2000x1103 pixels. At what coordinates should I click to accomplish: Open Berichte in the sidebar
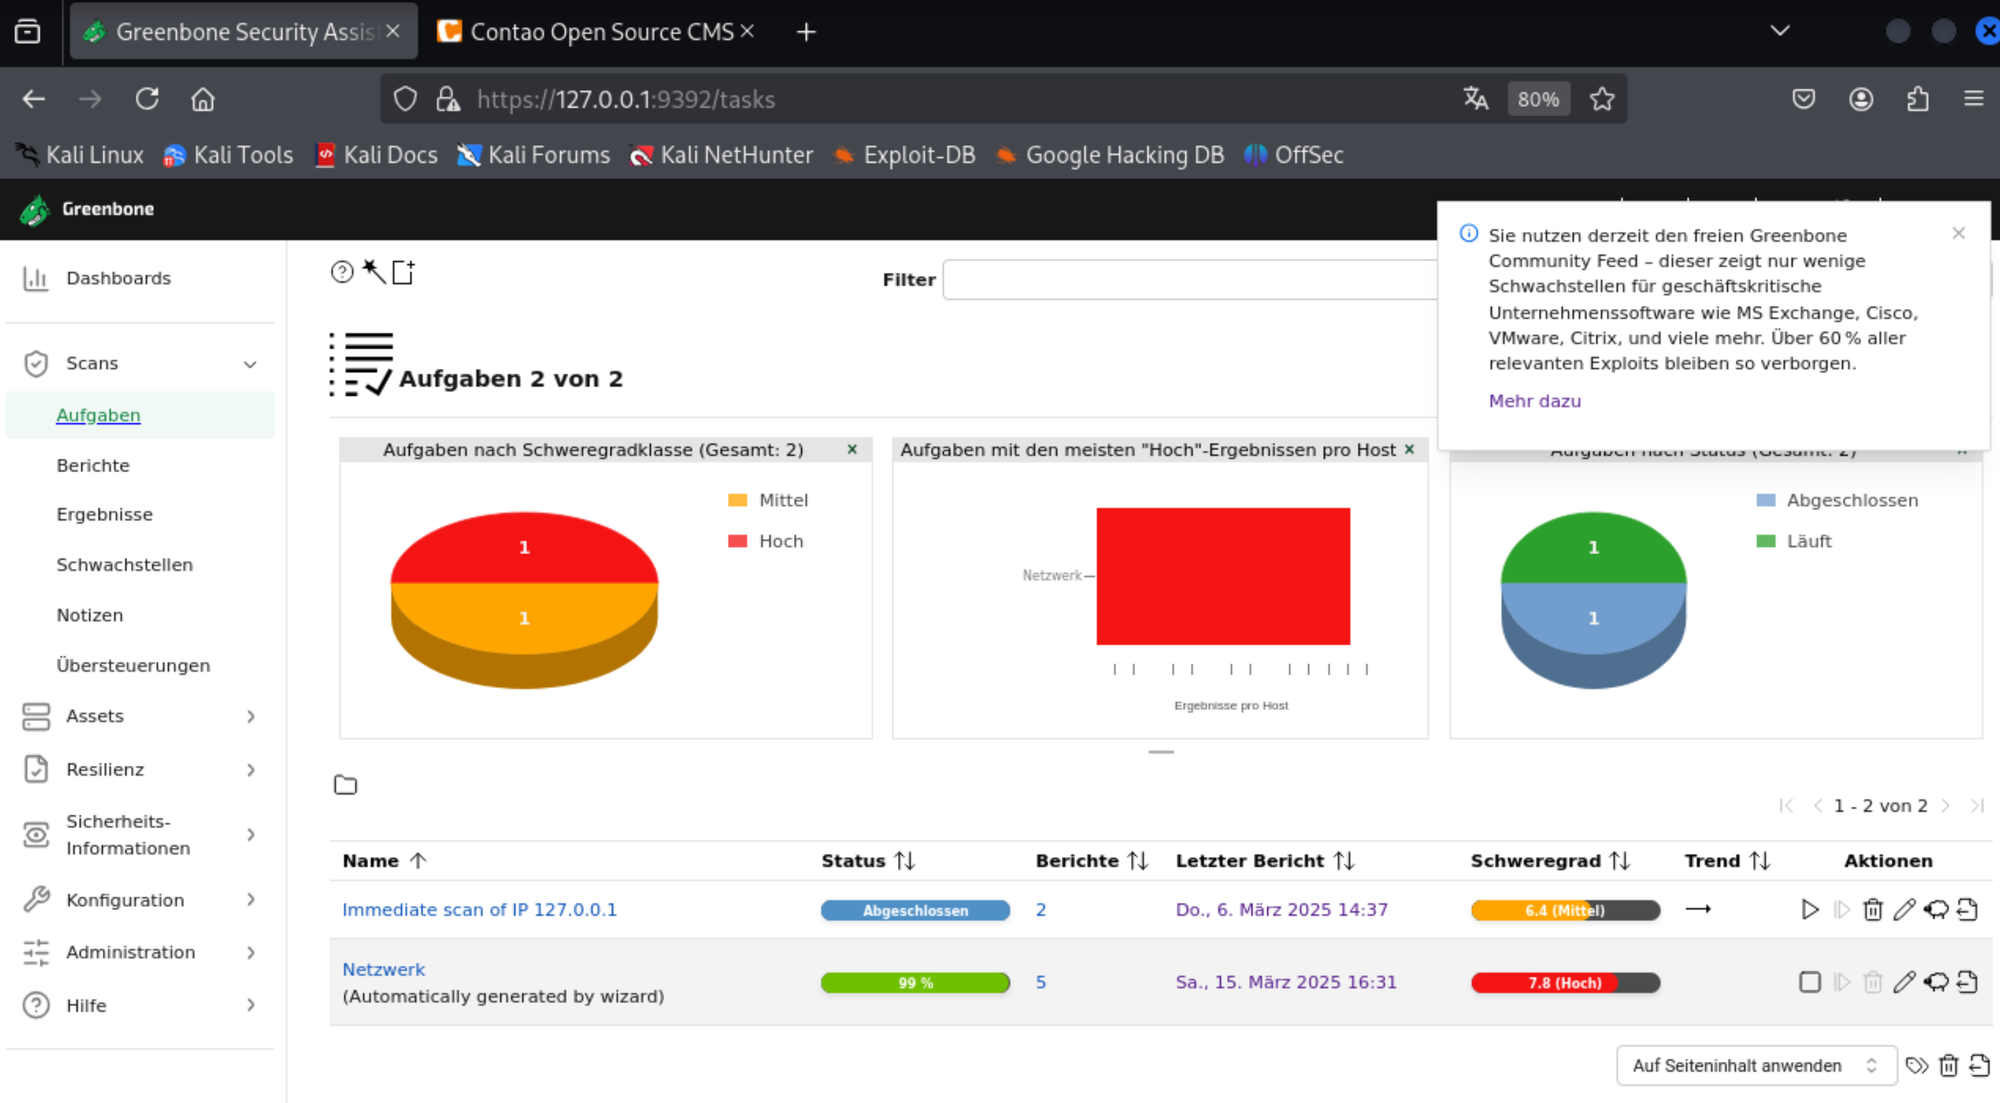pyautogui.click(x=93, y=465)
